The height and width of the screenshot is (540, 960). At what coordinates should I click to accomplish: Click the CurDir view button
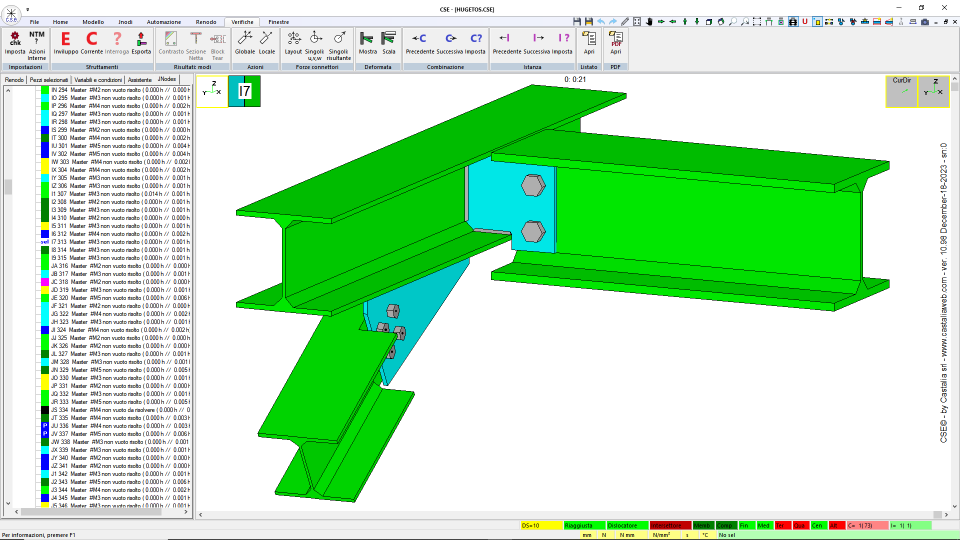pos(902,91)
